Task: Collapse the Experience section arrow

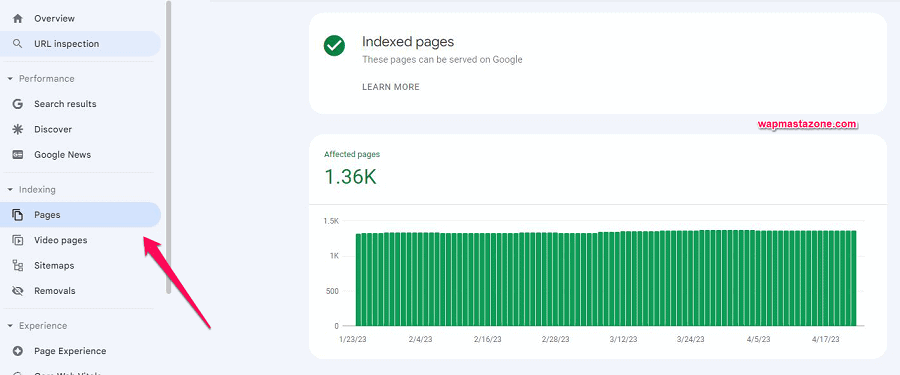Action: pos(10,326)
